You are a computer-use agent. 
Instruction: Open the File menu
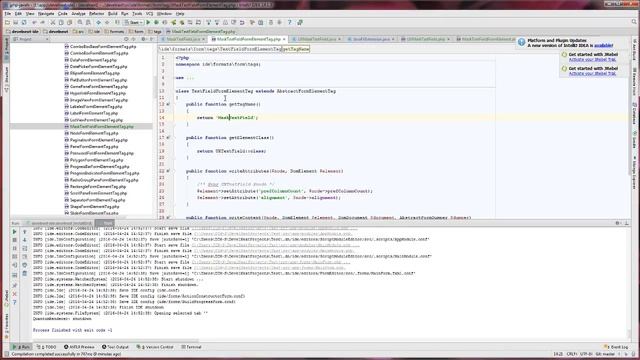[x=8, y=13]
